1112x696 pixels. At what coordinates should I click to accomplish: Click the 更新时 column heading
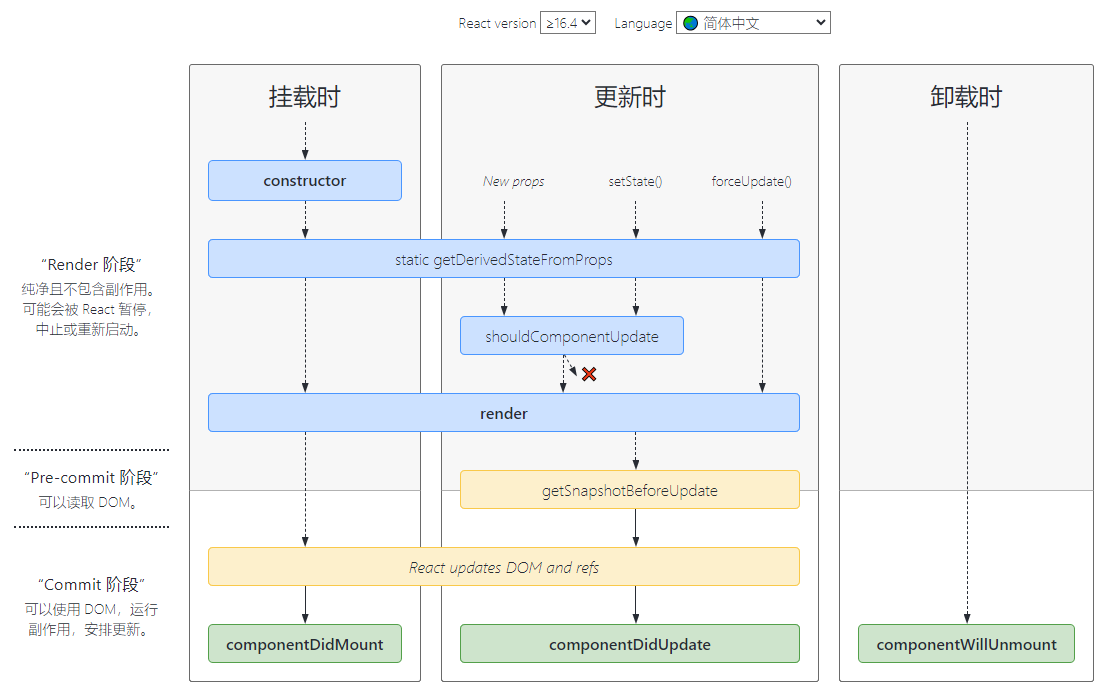629,97
